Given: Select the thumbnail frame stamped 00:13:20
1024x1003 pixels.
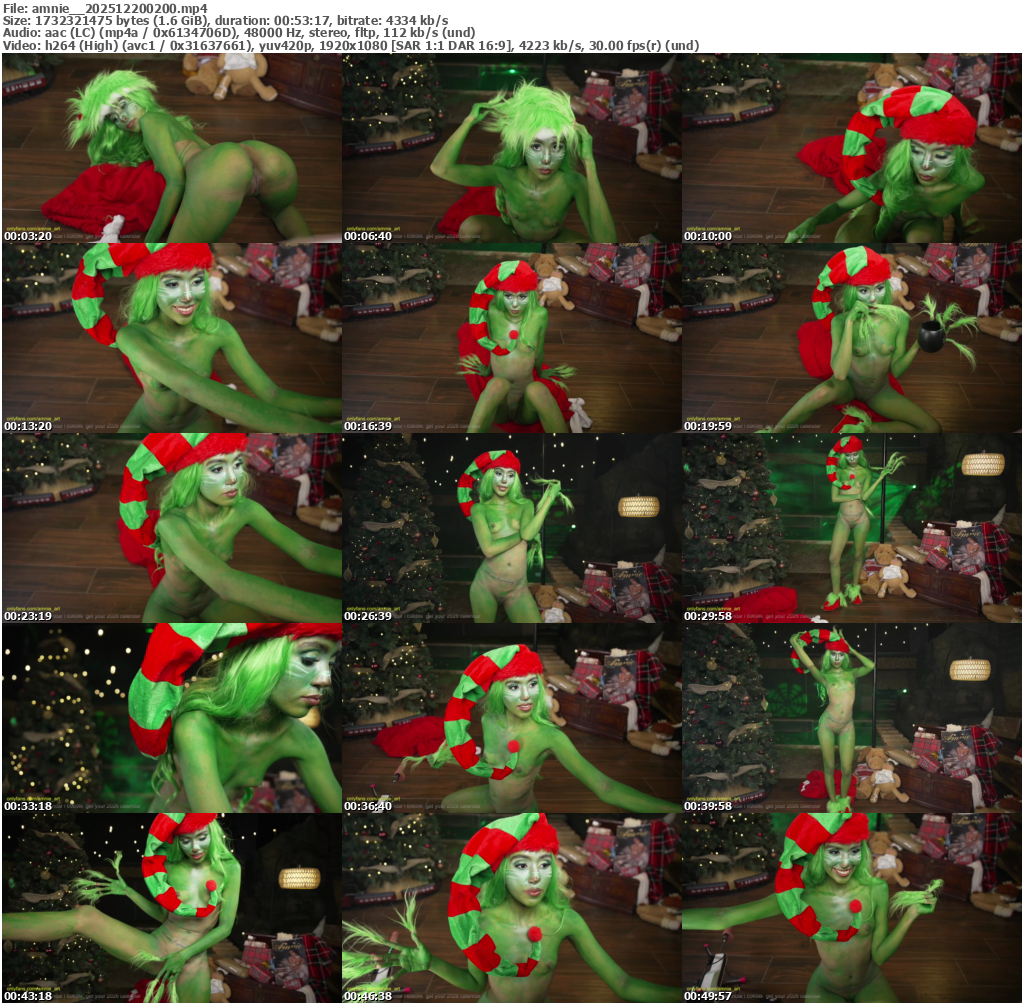Looking at the screenshot, I should pos(172,338).
